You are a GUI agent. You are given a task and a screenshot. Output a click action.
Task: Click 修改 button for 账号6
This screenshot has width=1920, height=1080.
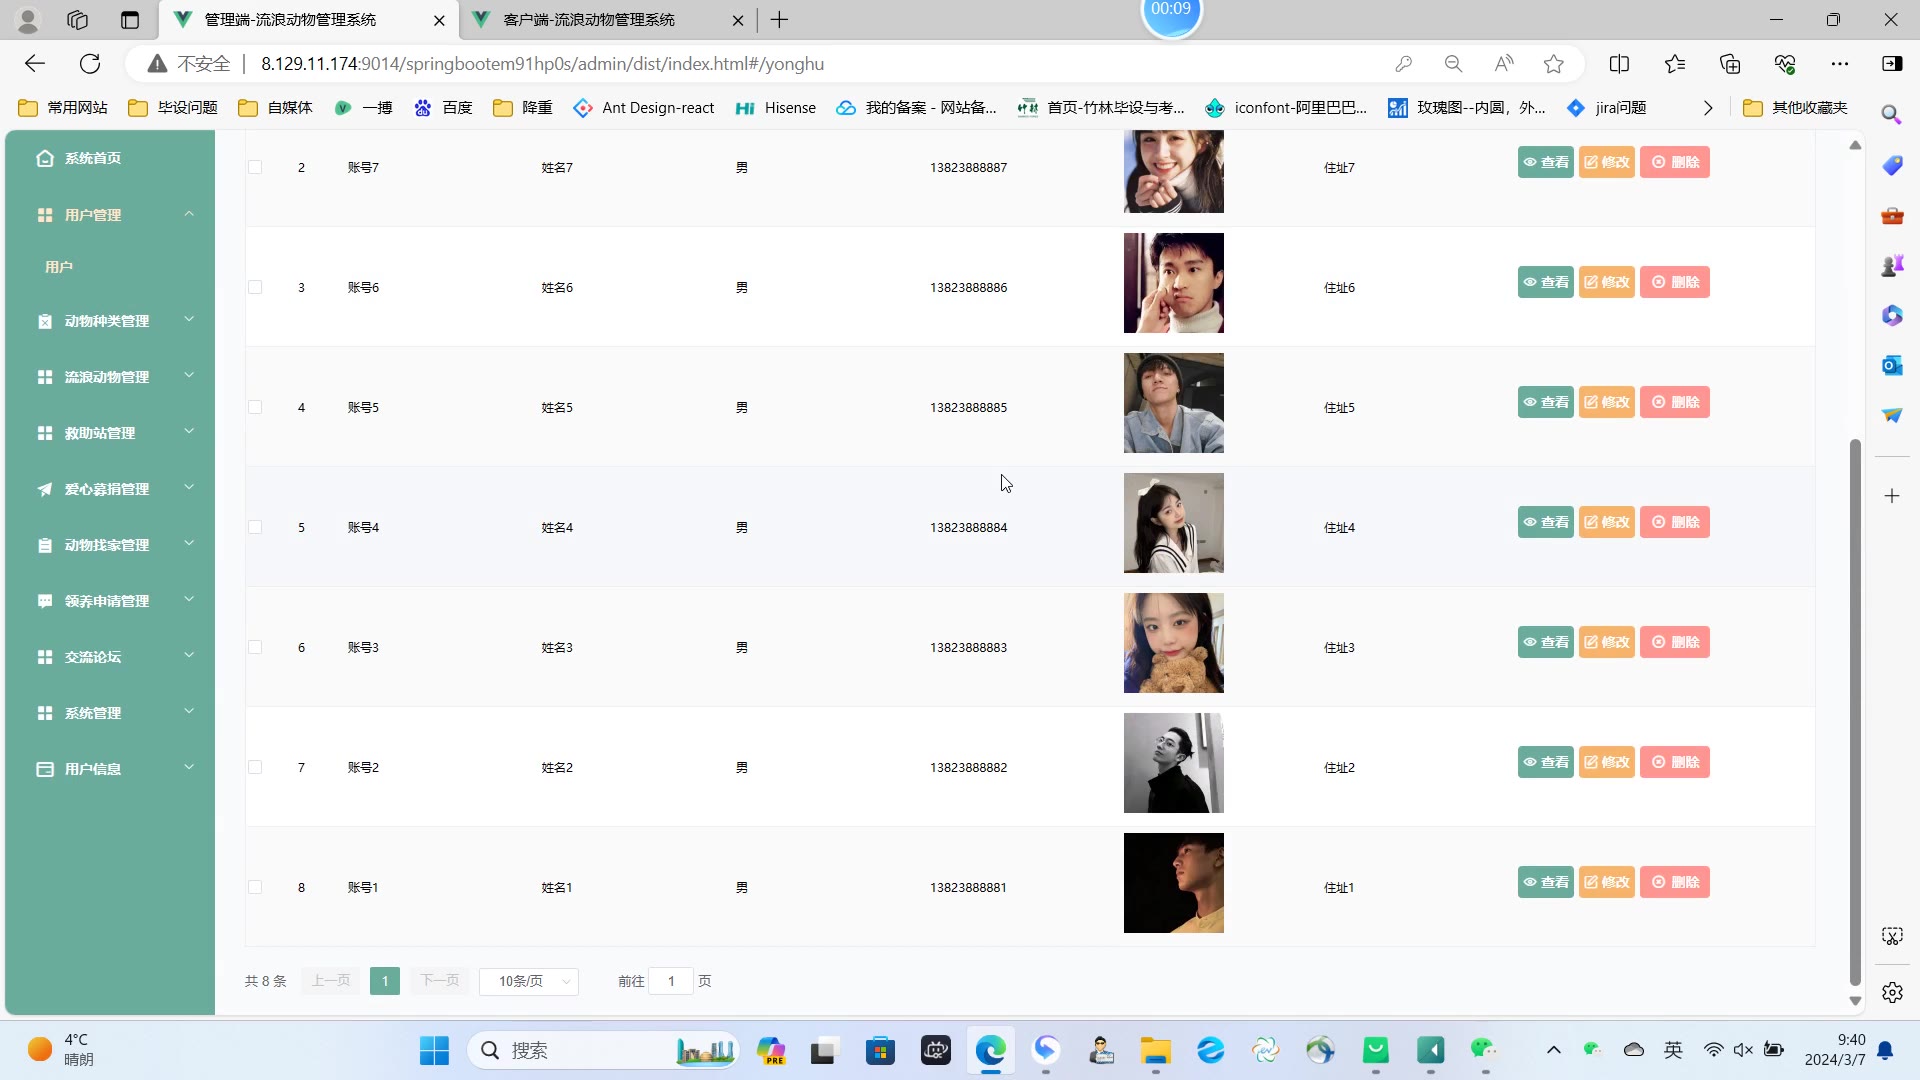click(x=1607, y=282)
